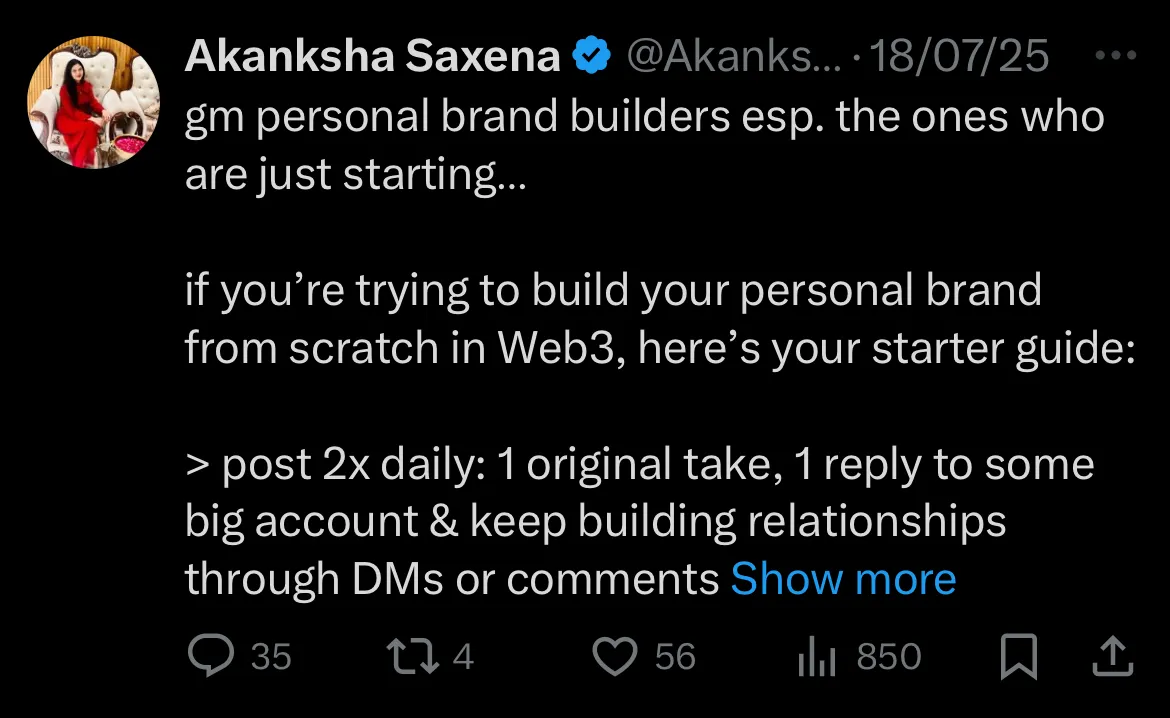This screenshot has width=1170, height=718.
Task: Click the 18/07/25 post date
Action: tap(960, 57)
